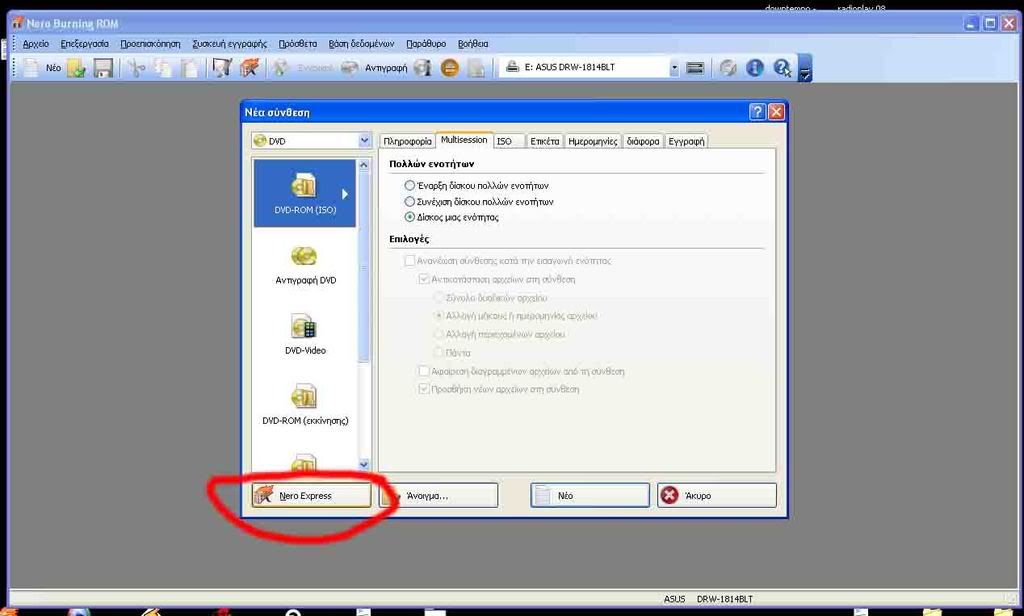Open the Συσκευή εγγραφής menu
This screenshot has width=1024, height=616.
(229, 44)
